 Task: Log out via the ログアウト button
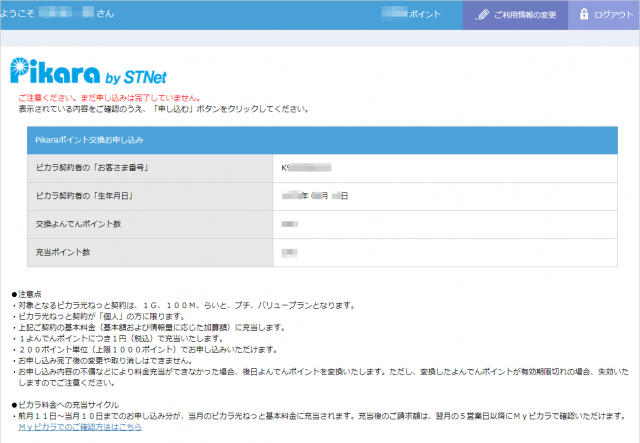(x=604, y=15)
